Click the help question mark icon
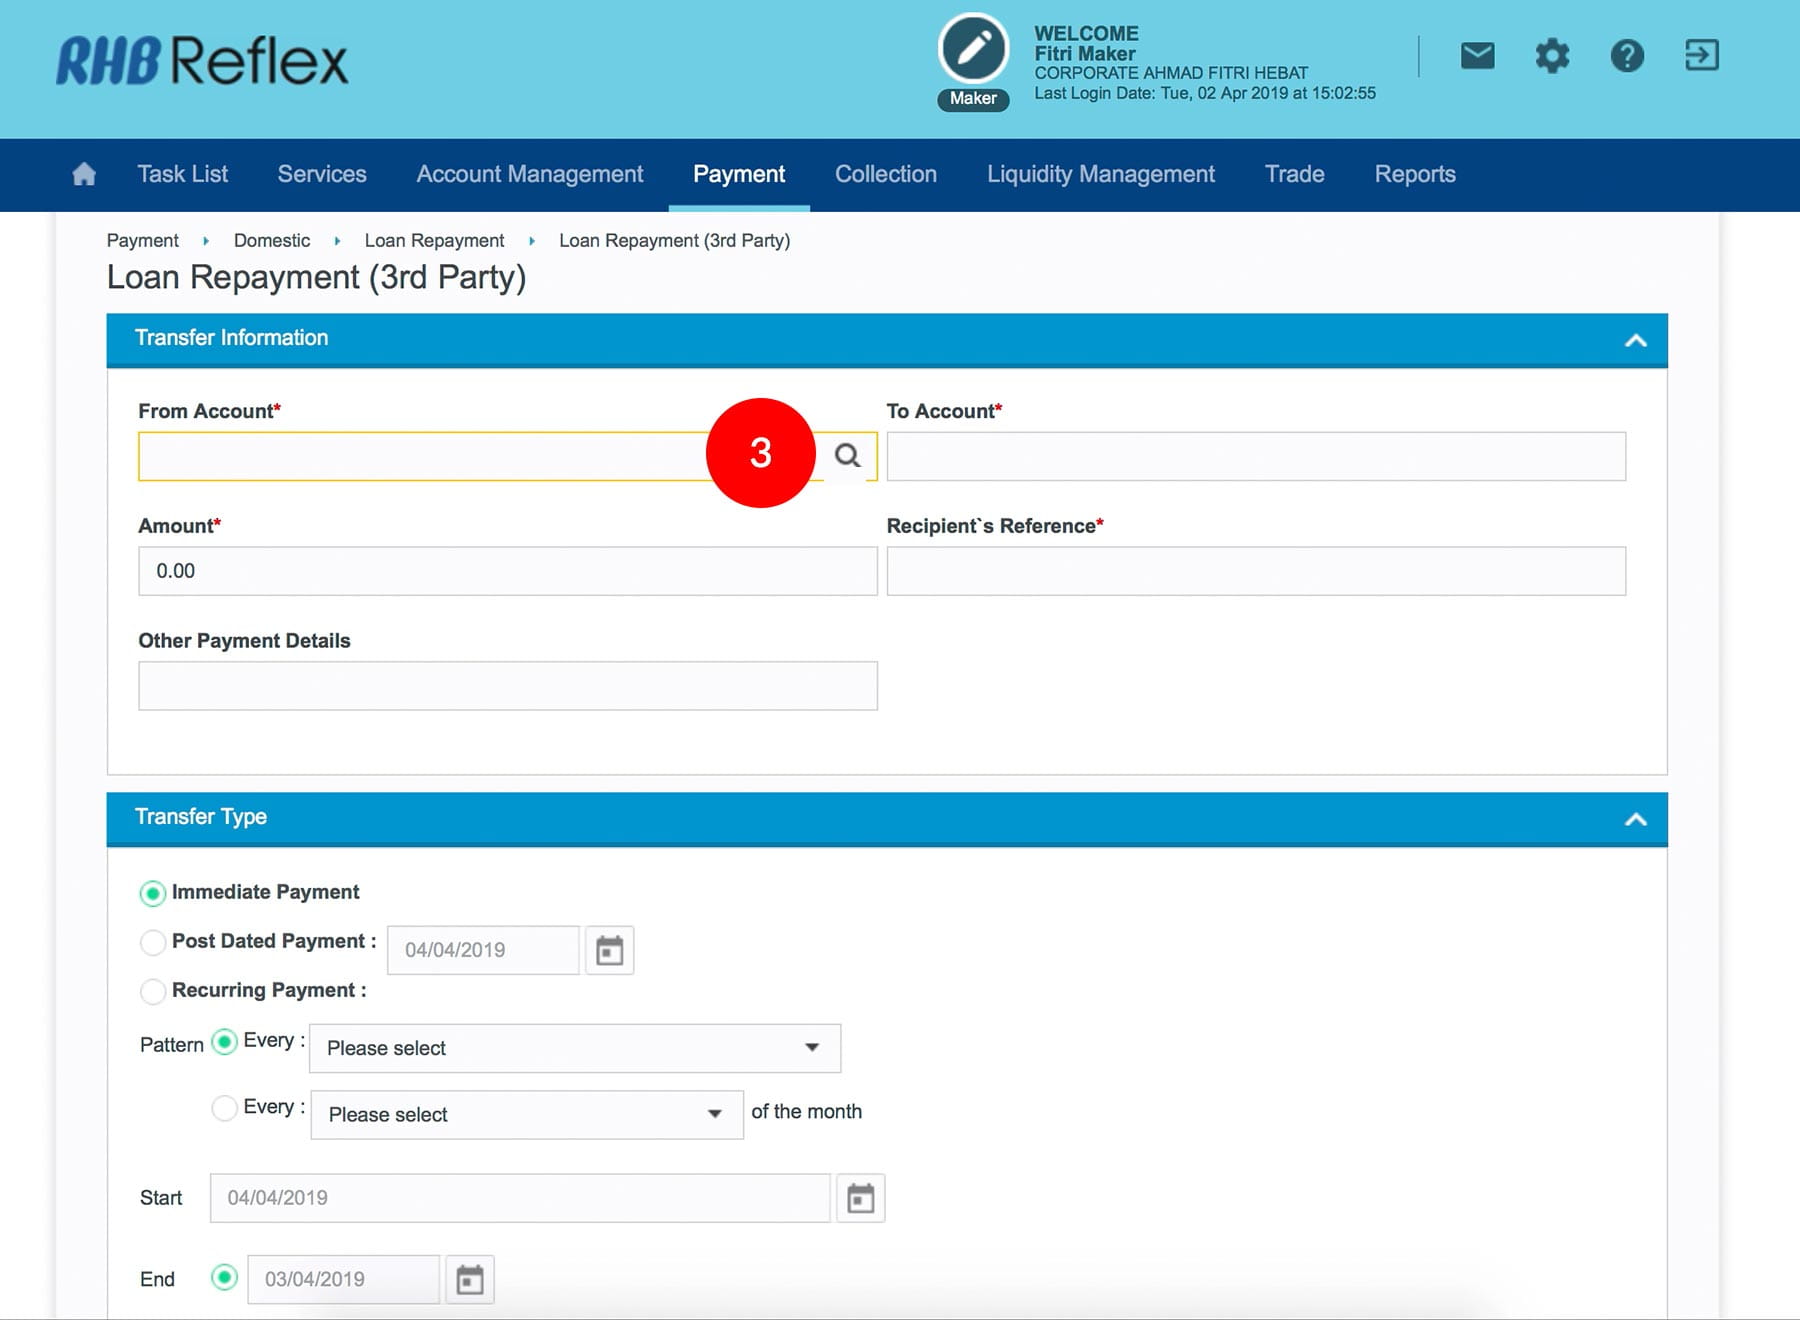This screenshot has height=1320, width=1800. (x=1627, y=56)
